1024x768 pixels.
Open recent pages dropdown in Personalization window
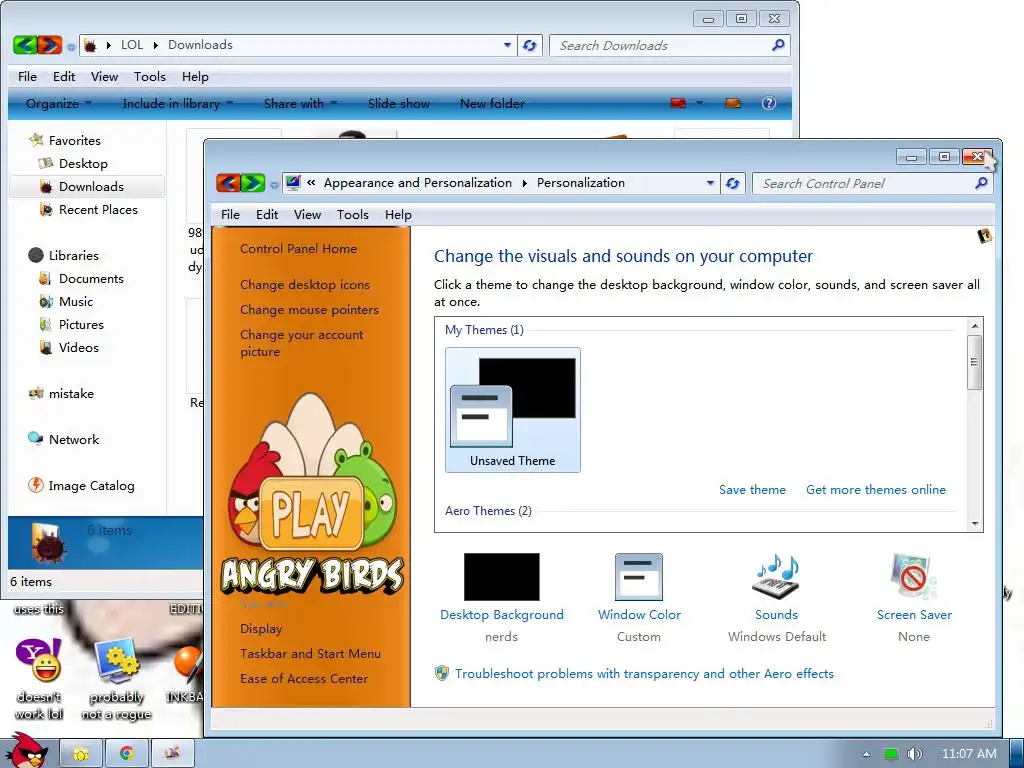tap(274, 185)
